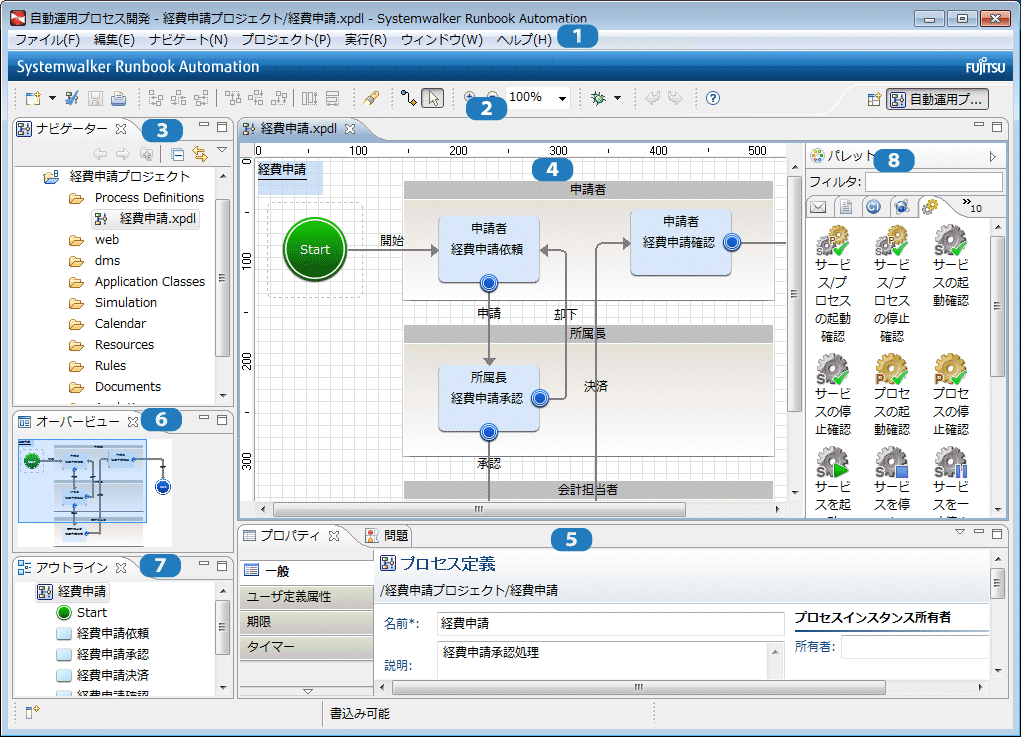Click the palette Filter input field
This screenshot has width=1021, height=737.
[x=934, y=182]
